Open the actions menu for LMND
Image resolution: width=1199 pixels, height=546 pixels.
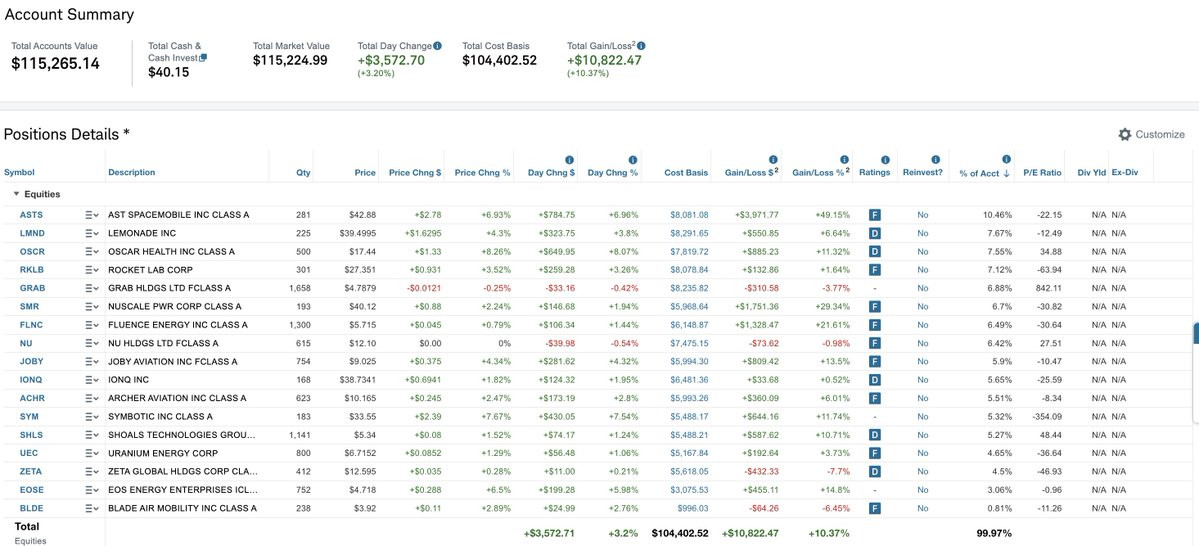click(x=92, y=233)
